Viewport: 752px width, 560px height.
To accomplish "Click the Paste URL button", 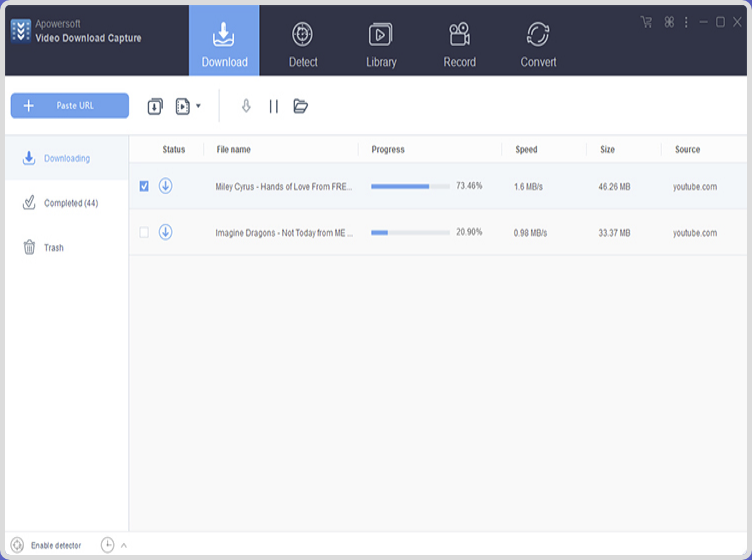I will click(x=70, y=105).
